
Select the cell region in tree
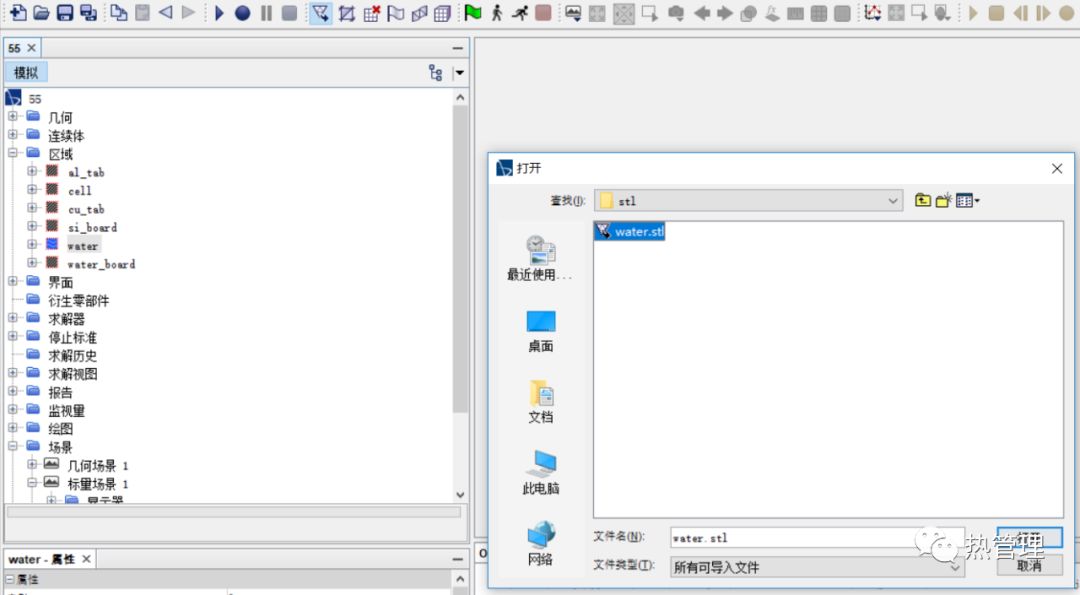79,191
